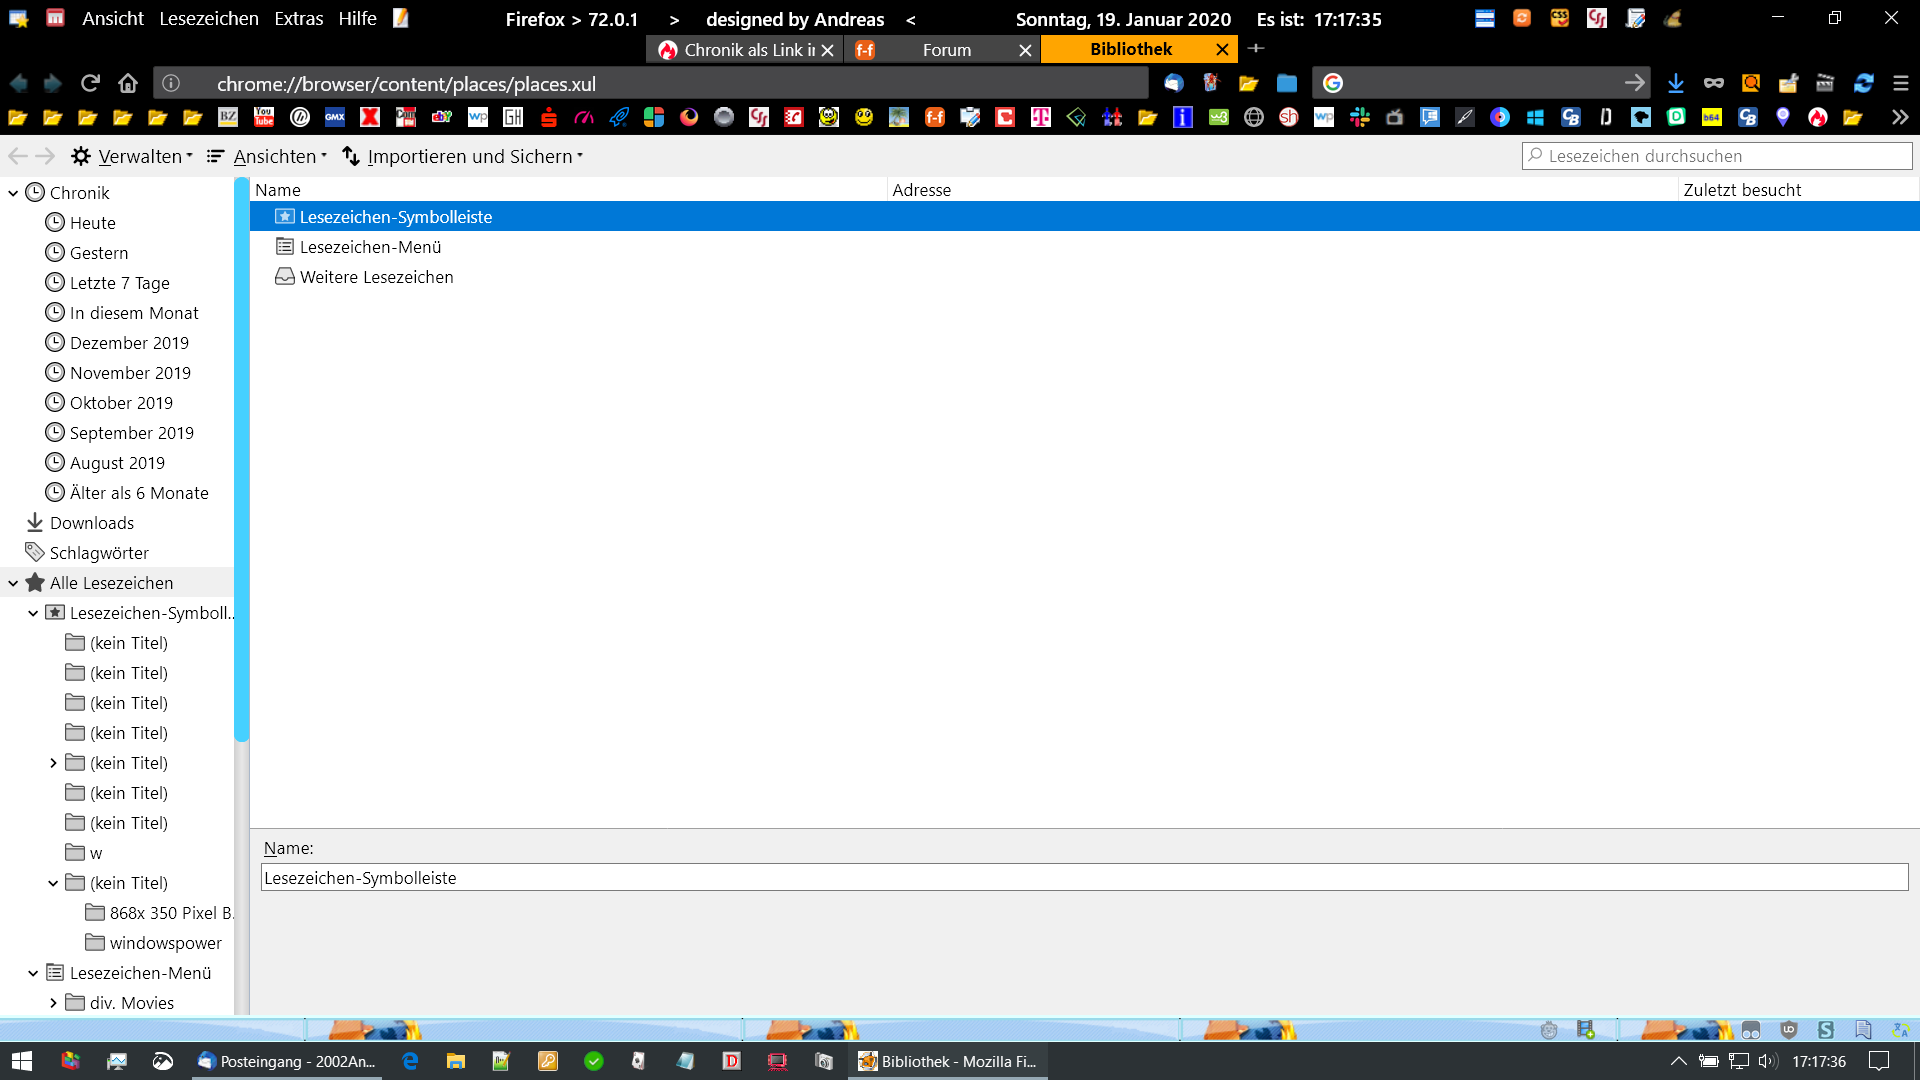Select Downloads in the sidebar

(x=91, y=523)
